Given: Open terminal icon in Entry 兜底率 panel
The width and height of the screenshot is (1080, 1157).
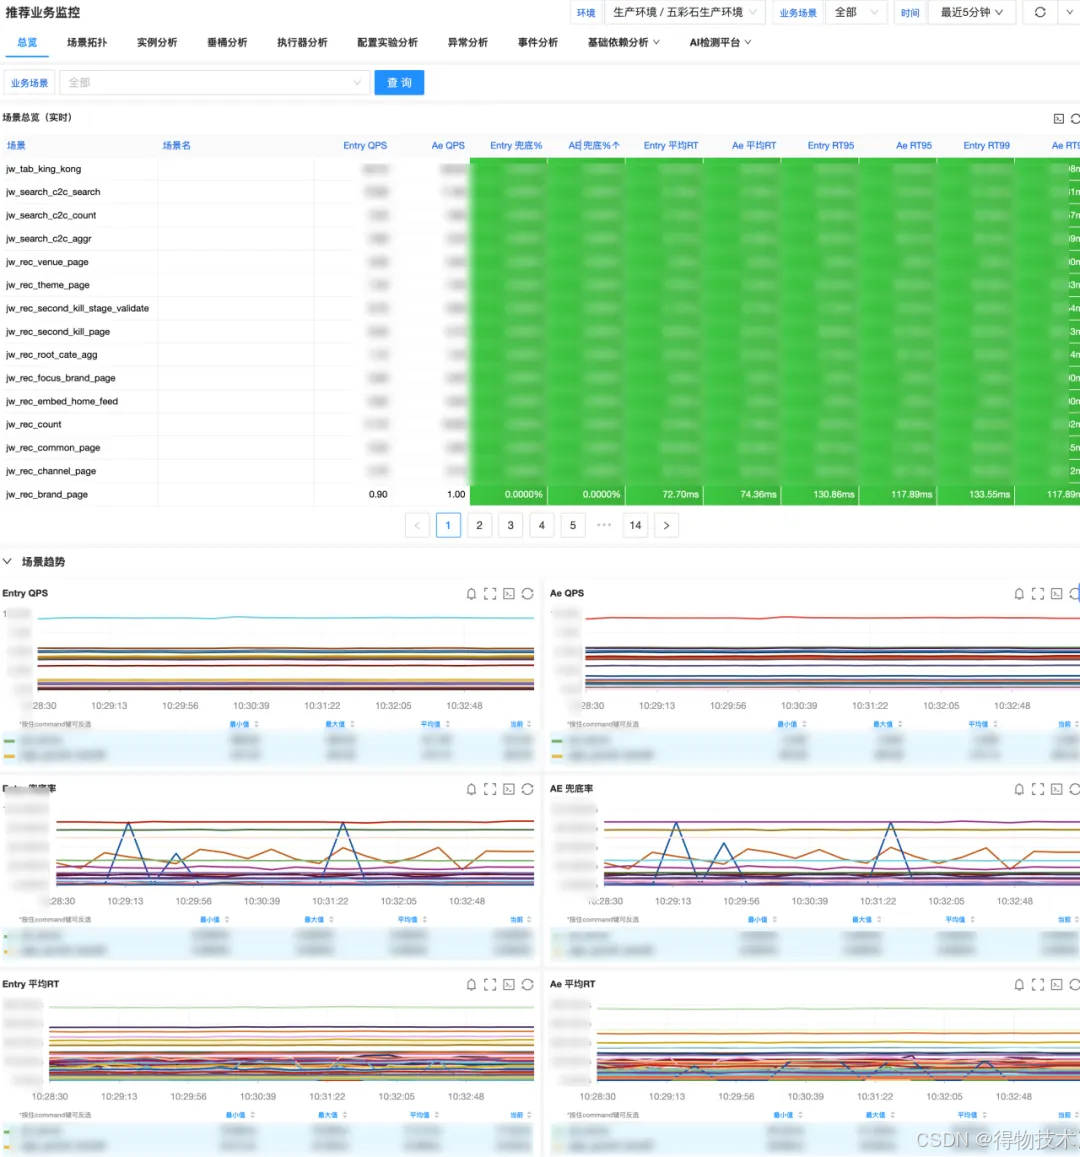Looking at the screenshot, I should coord(509,790).
